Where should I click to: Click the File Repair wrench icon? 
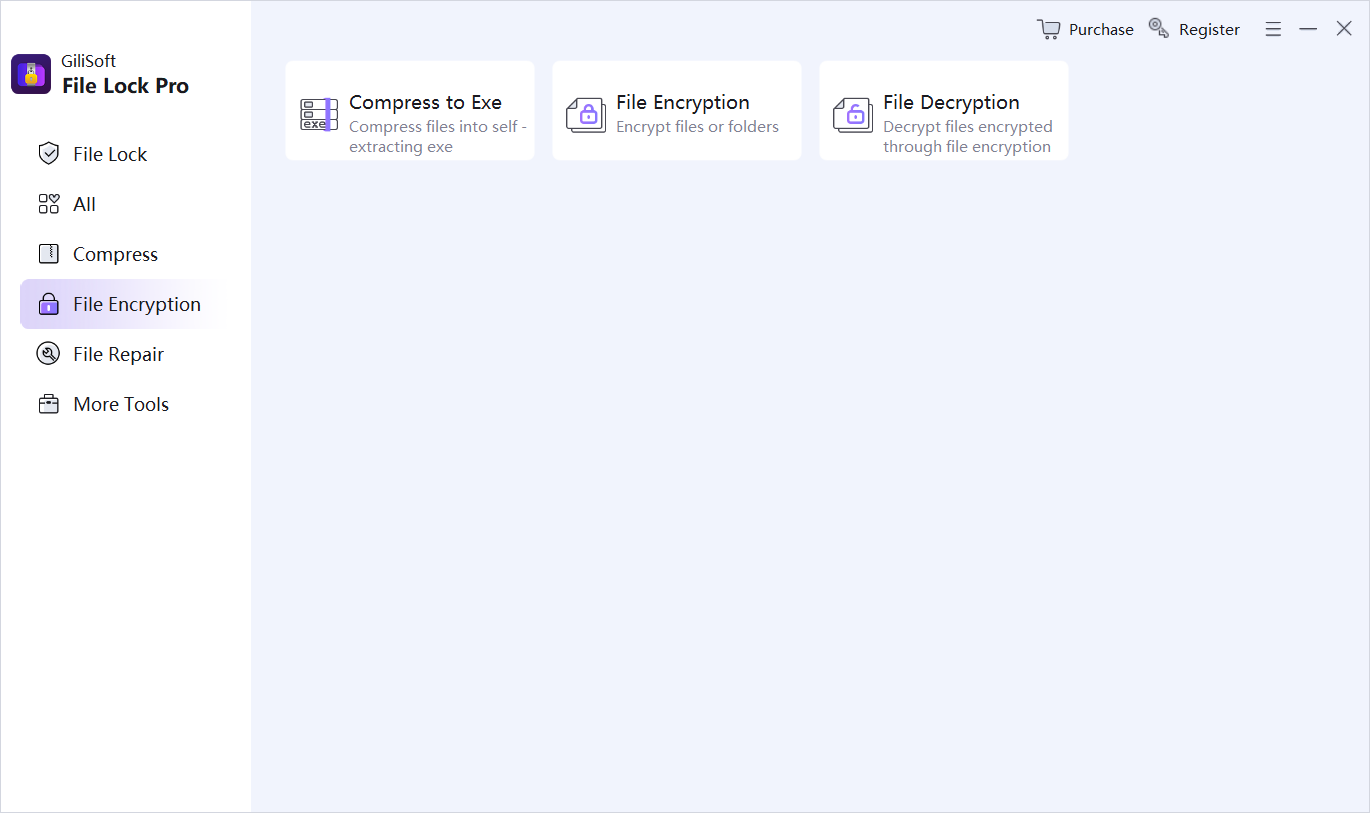pyautogui.click(x=48, y=354)
